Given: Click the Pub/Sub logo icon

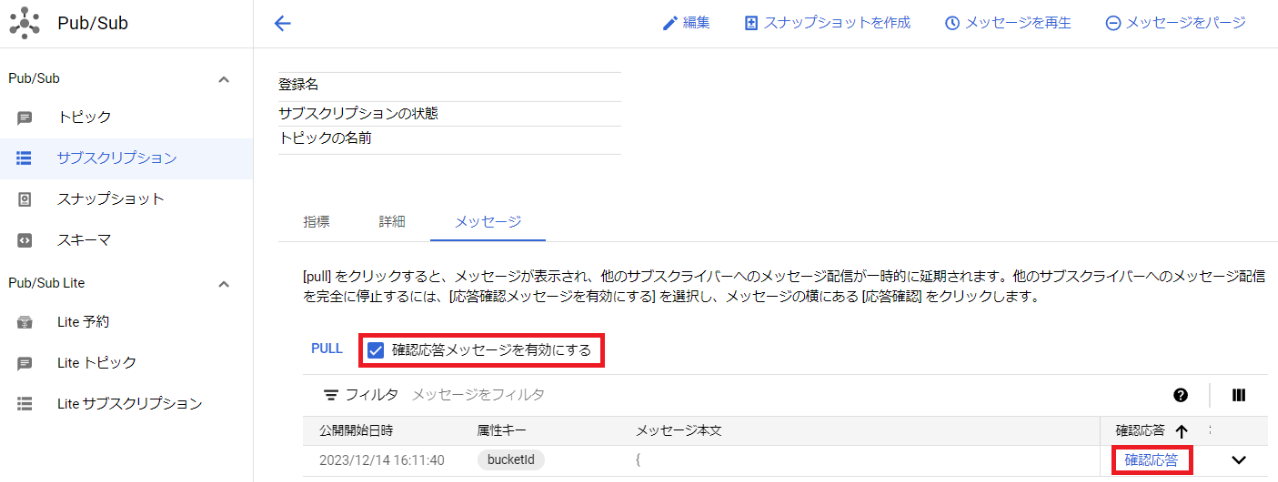Looking at the screenshot, I should pos(25,22).
